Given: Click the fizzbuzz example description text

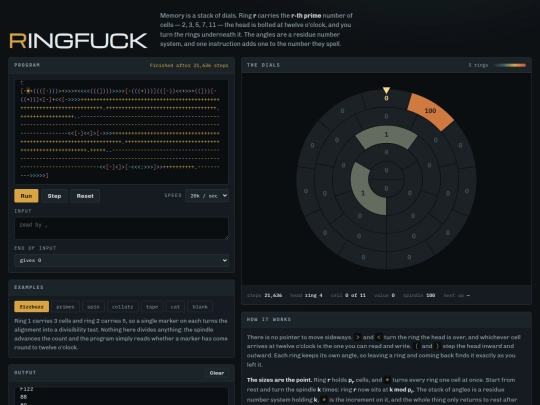Looking at the screenshot, I should pos(121,334).
